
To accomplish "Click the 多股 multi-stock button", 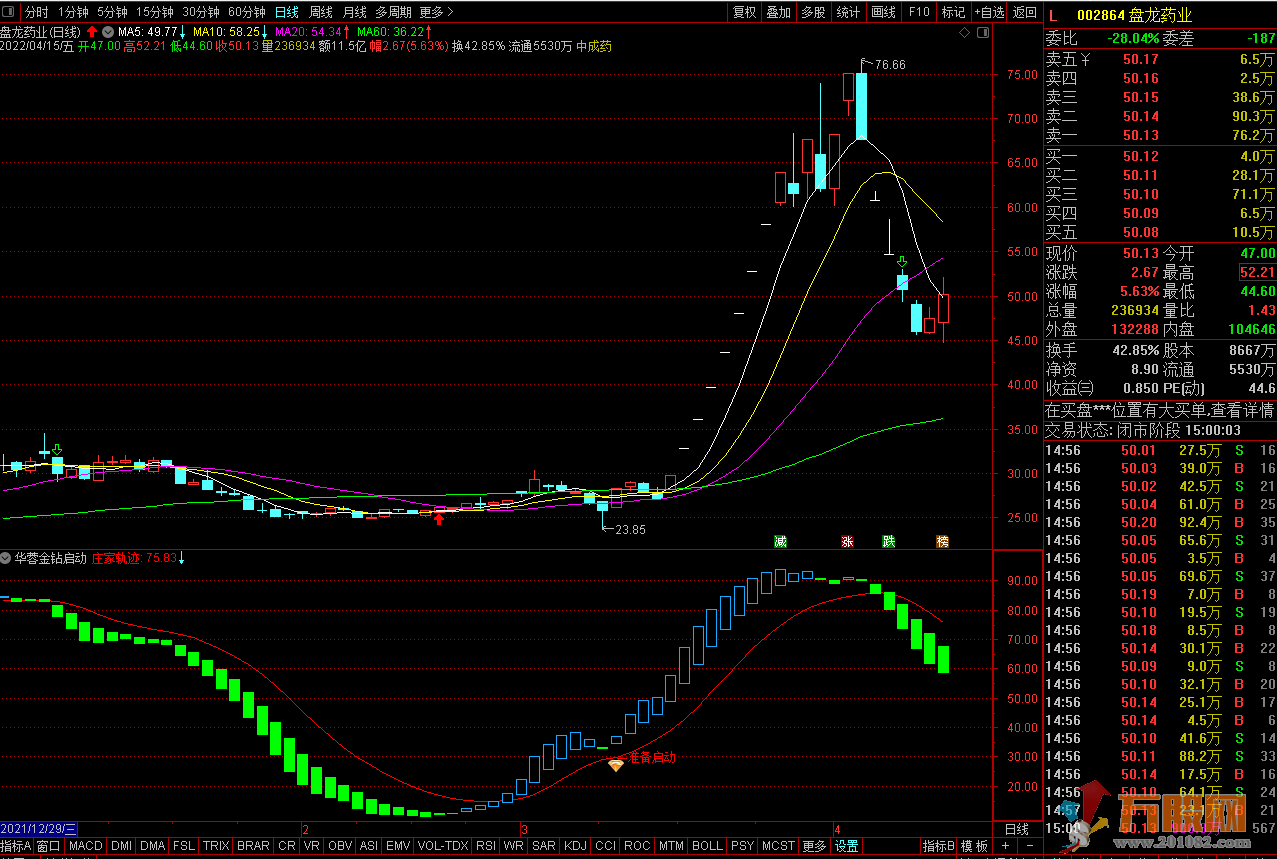I will point(813,12).
